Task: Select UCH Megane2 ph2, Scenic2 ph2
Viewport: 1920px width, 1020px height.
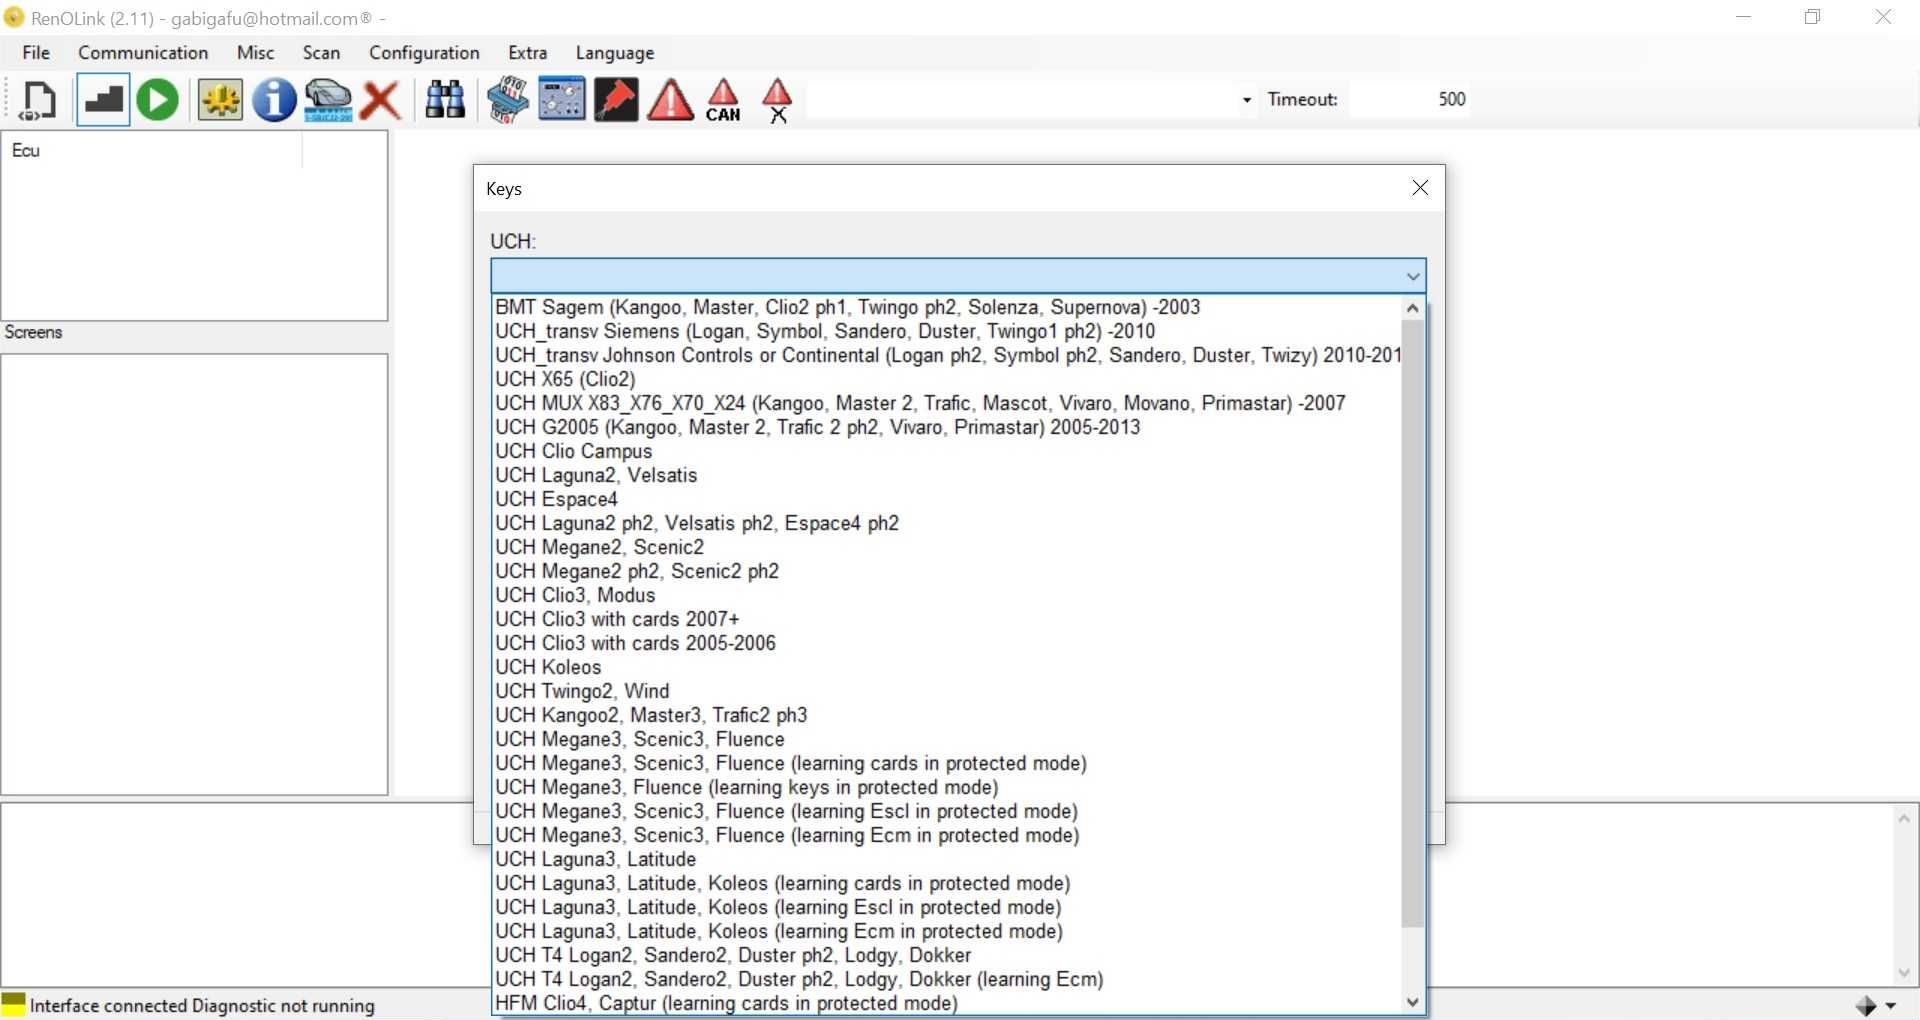Action: click(947, 571)
